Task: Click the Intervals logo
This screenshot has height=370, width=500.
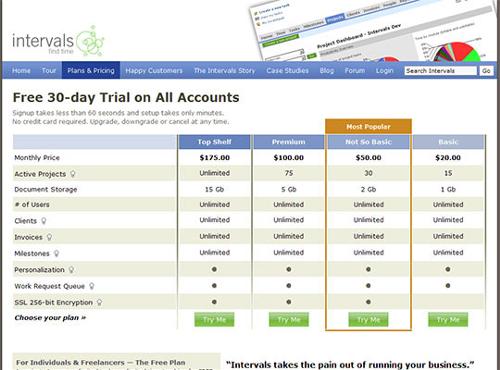Action: 58,41
